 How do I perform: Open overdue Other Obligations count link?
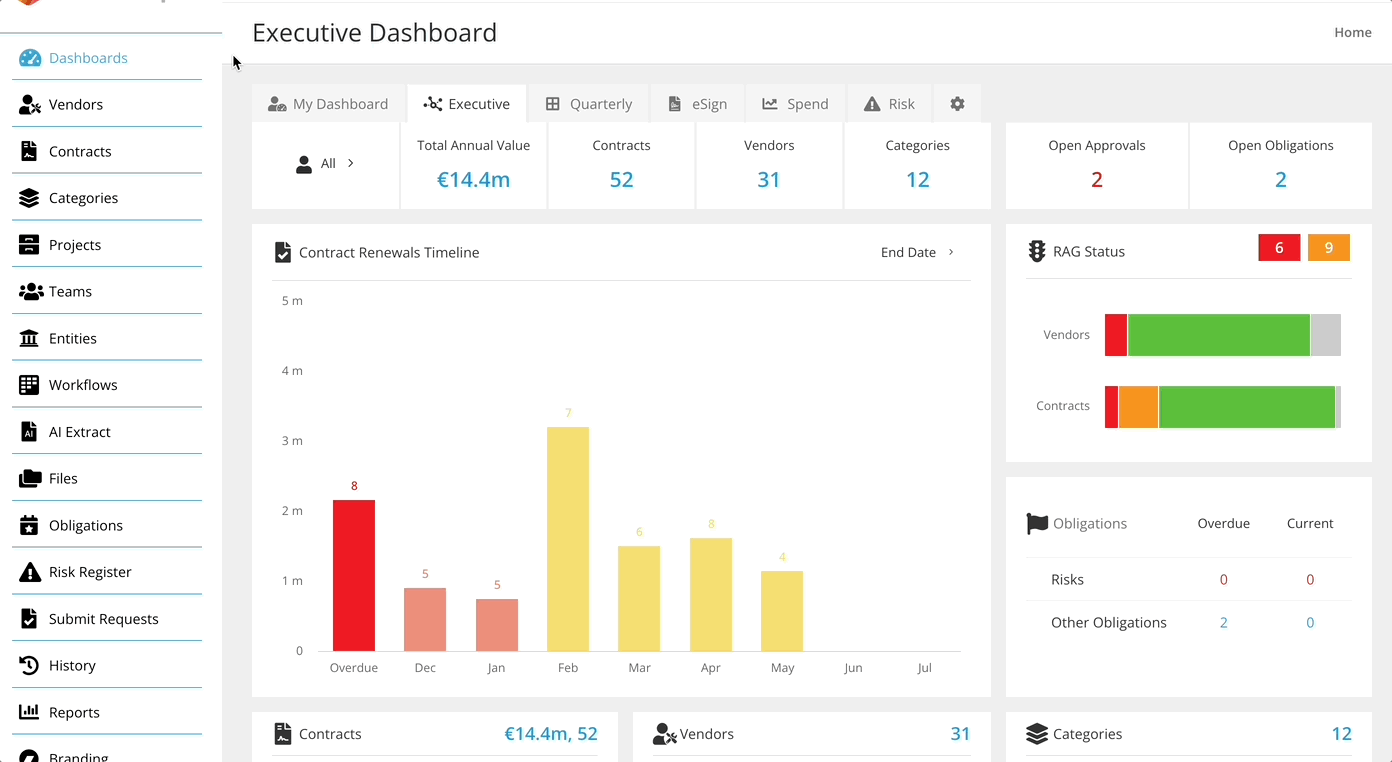pos(1223,622)
